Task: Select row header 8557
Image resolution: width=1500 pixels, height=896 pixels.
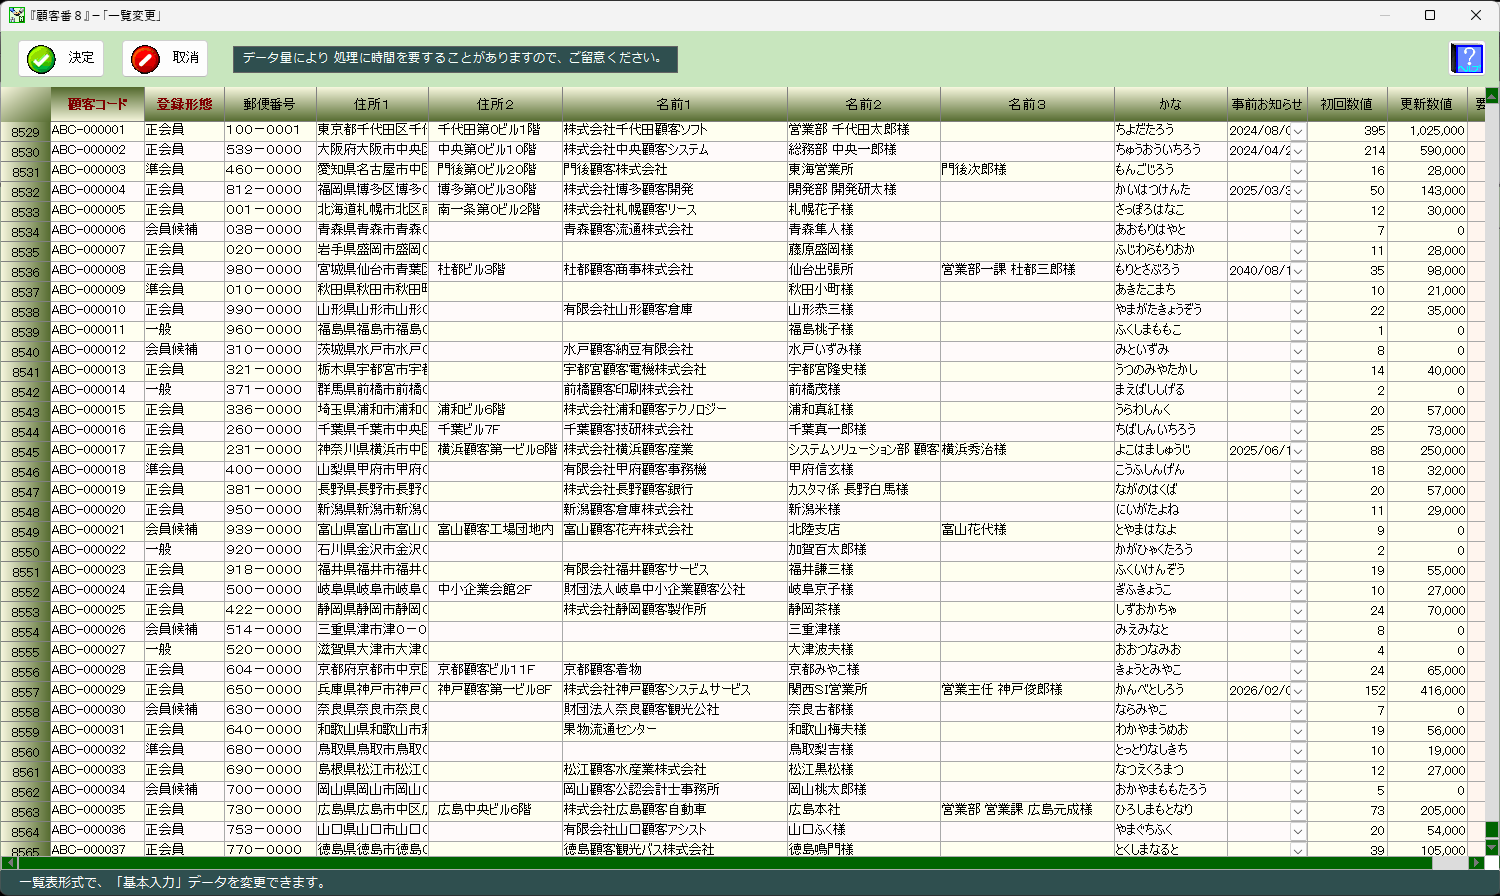Action: pyautogui.click(x=26, y=692)
